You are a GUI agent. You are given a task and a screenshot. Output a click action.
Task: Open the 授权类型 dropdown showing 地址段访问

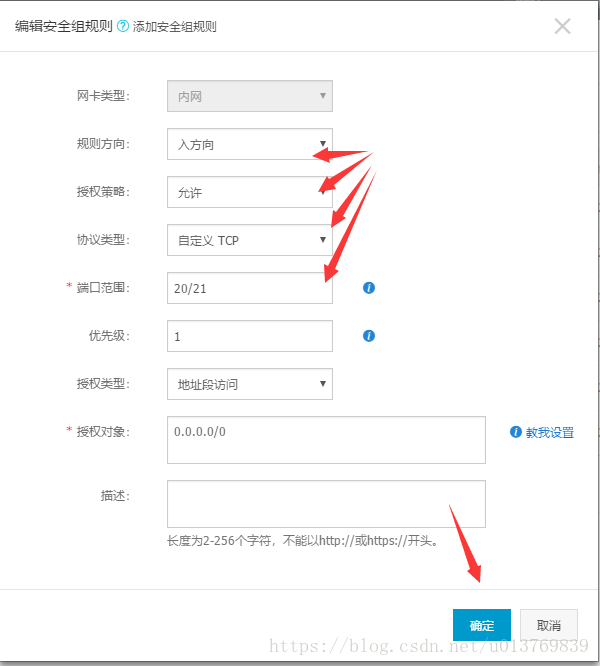click(250, 384)
